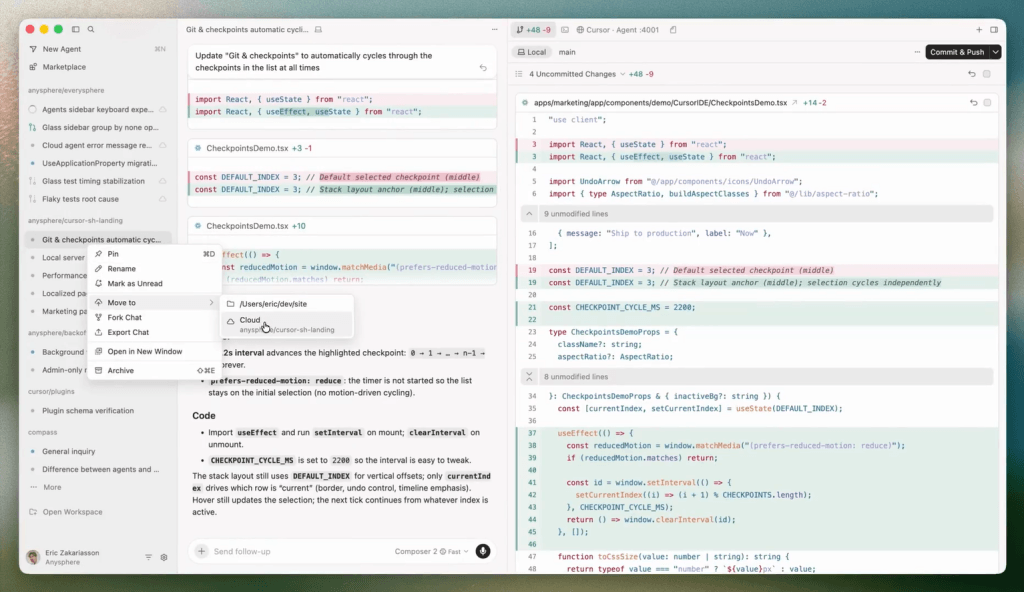1024x592 pixels.
Task: Click the search magnifier icon in sidebar header
Action: pyautogui.click(x=91, y=30)
